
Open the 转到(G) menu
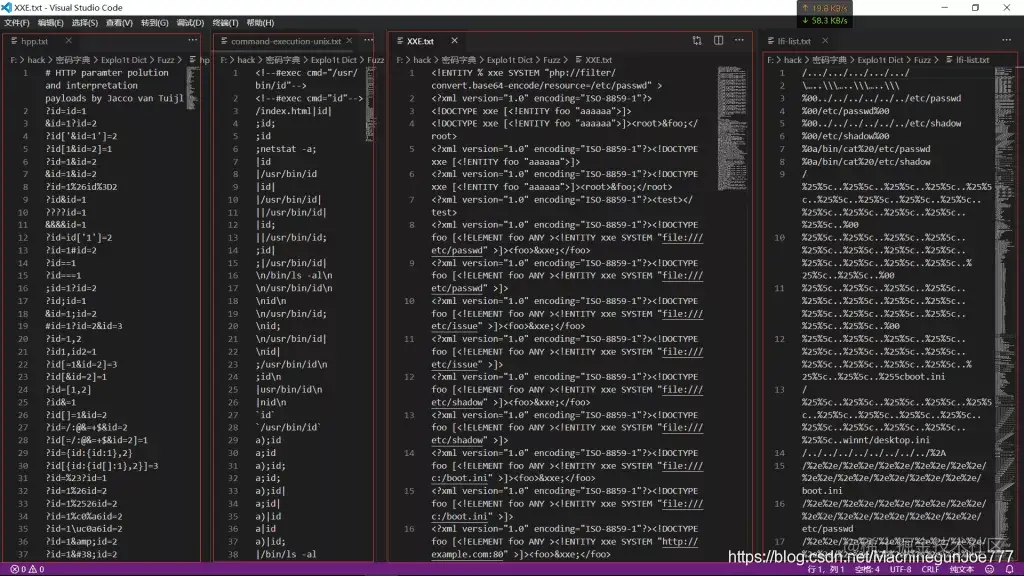pyautogui.click(x=154, y=23)
